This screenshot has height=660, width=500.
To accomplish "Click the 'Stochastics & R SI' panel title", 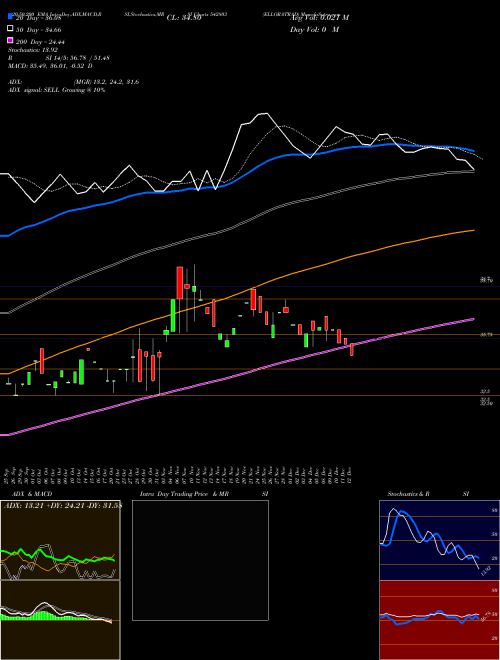I will tap(428, 494).
